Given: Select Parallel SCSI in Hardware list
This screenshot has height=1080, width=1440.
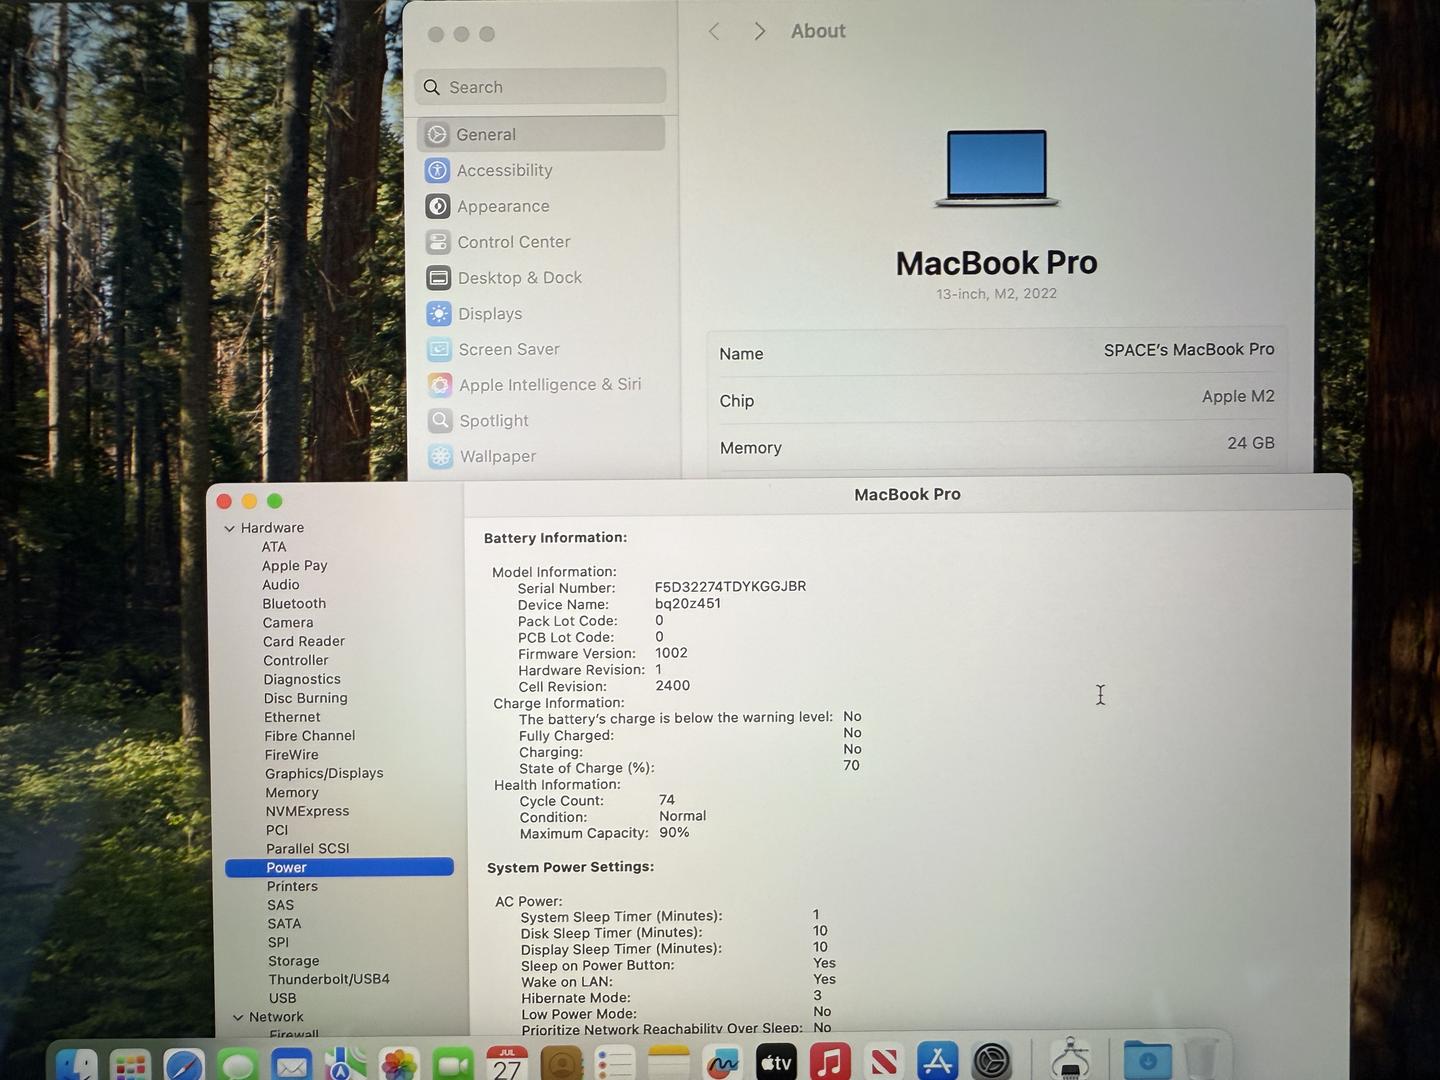Looking at the screenshot, I should tap(308, 849).
